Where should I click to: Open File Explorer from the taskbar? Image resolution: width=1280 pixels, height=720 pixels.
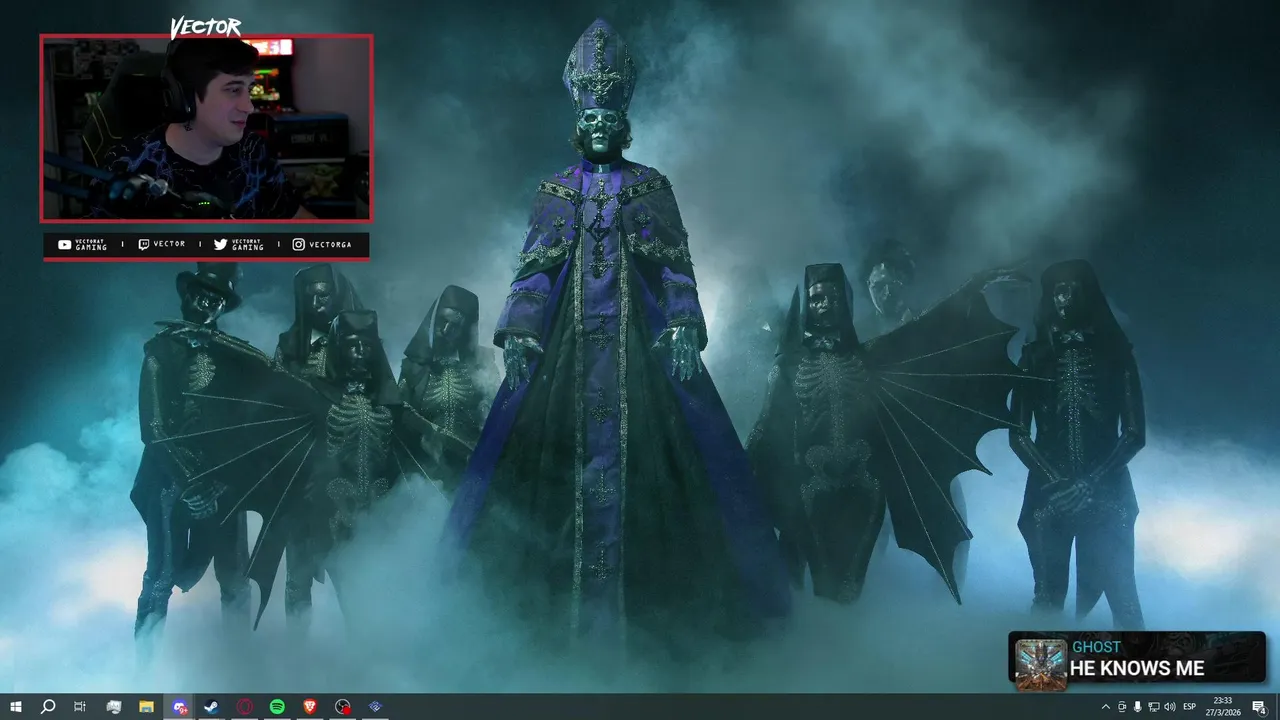(146, 707)
